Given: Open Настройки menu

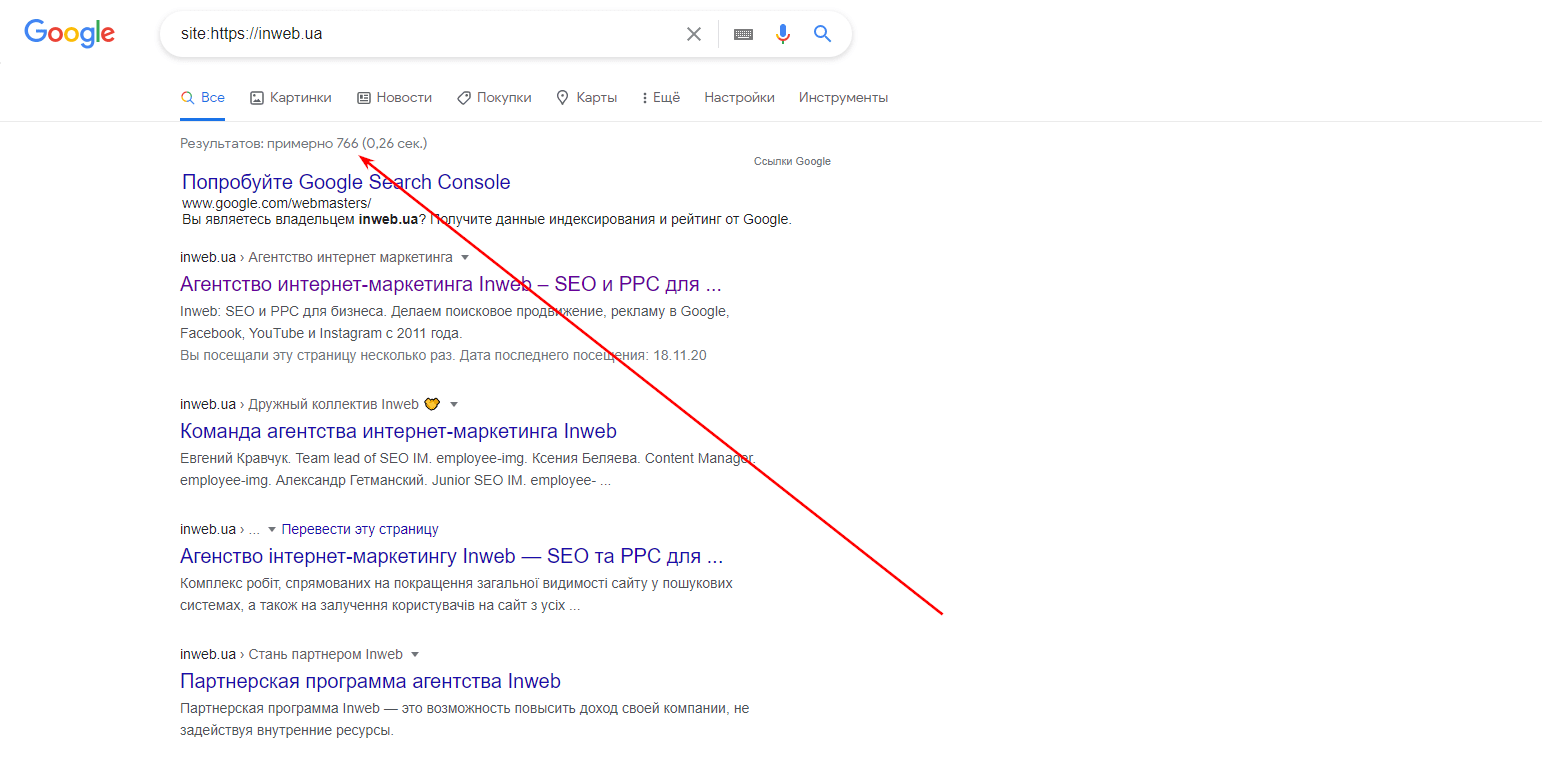Looking at the screenshot, I should (x=739, y=98).
